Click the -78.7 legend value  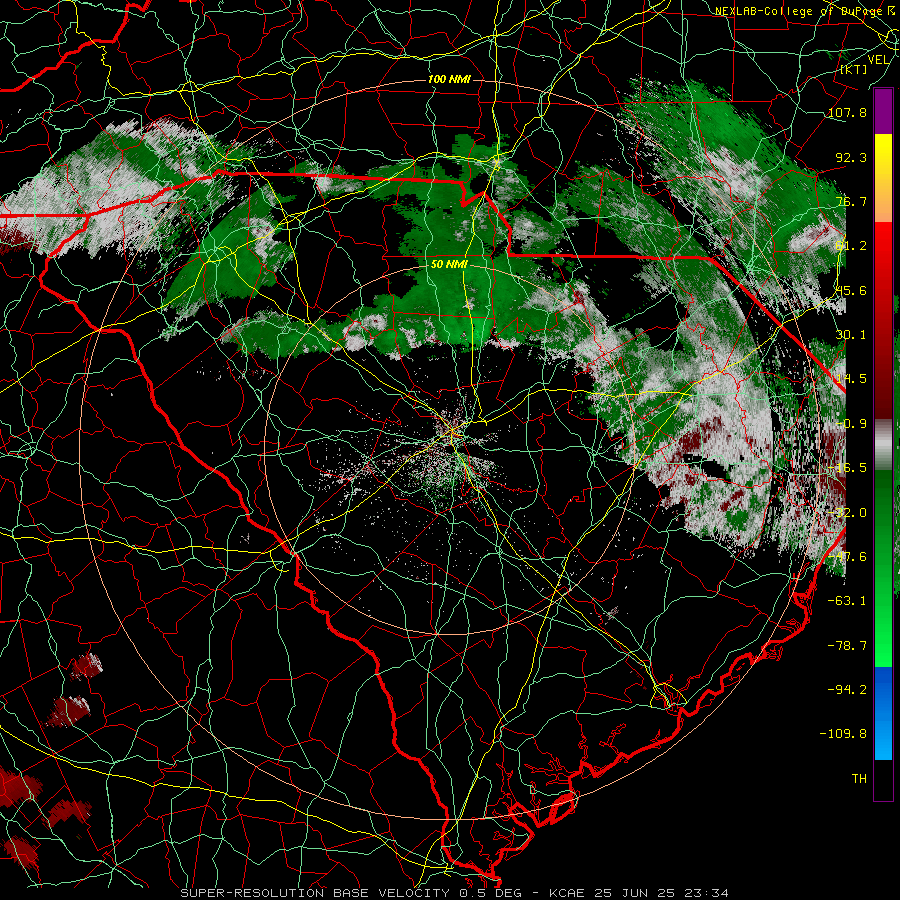[x=847, y=646]
